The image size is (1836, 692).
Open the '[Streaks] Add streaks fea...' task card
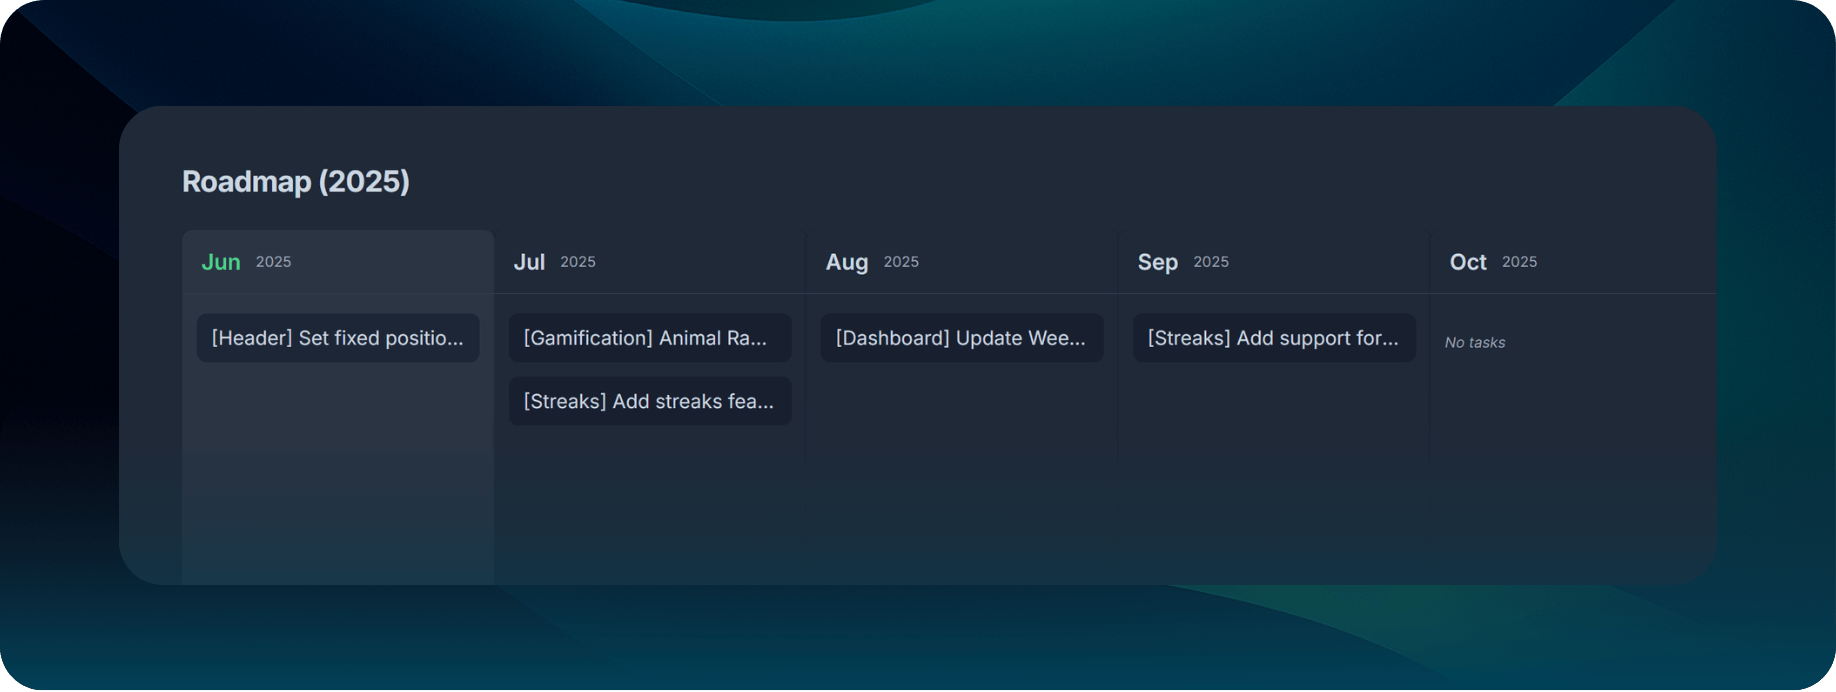pos(650,401)
